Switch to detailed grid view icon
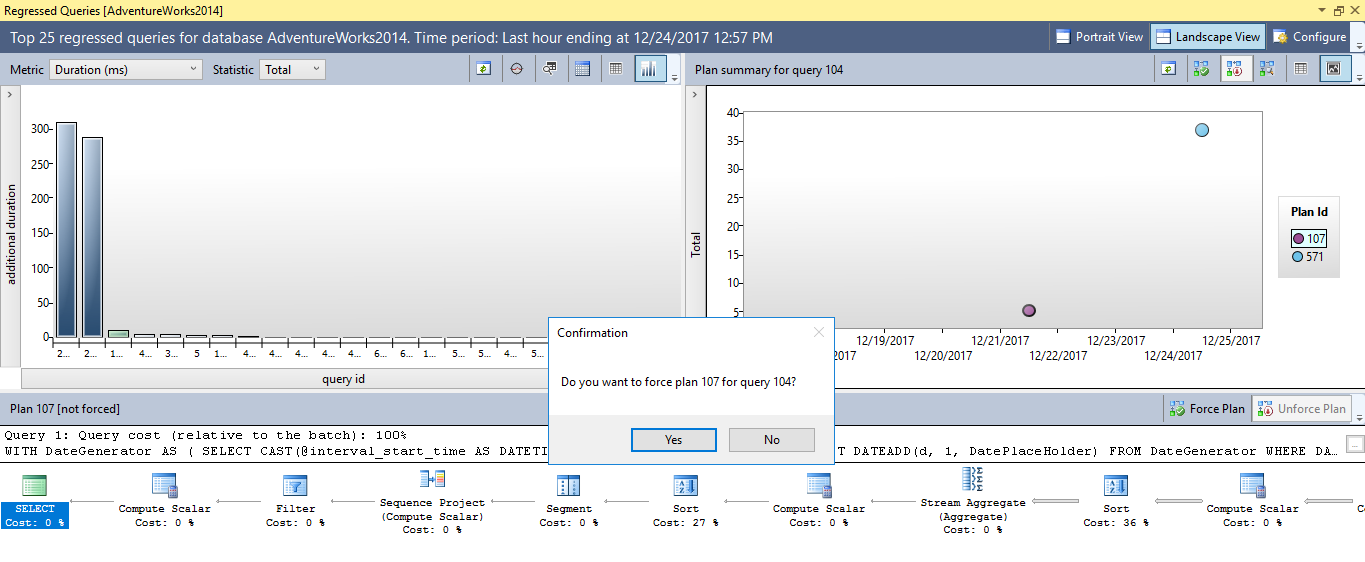The width and height of the screenshot is (1365, 562). pyautogui.click(x=582, y=69)
